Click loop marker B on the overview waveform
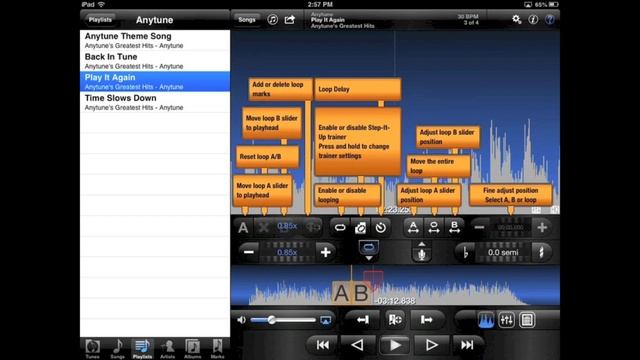Image resolution: width=640 pixels, height=360 pixels. click(x=361, y=293)
